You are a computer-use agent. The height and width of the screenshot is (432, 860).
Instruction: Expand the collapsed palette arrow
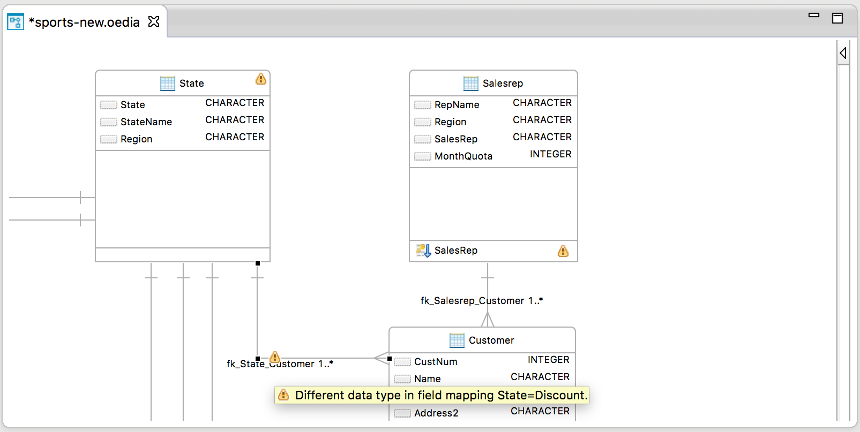(x=843, y=53)
